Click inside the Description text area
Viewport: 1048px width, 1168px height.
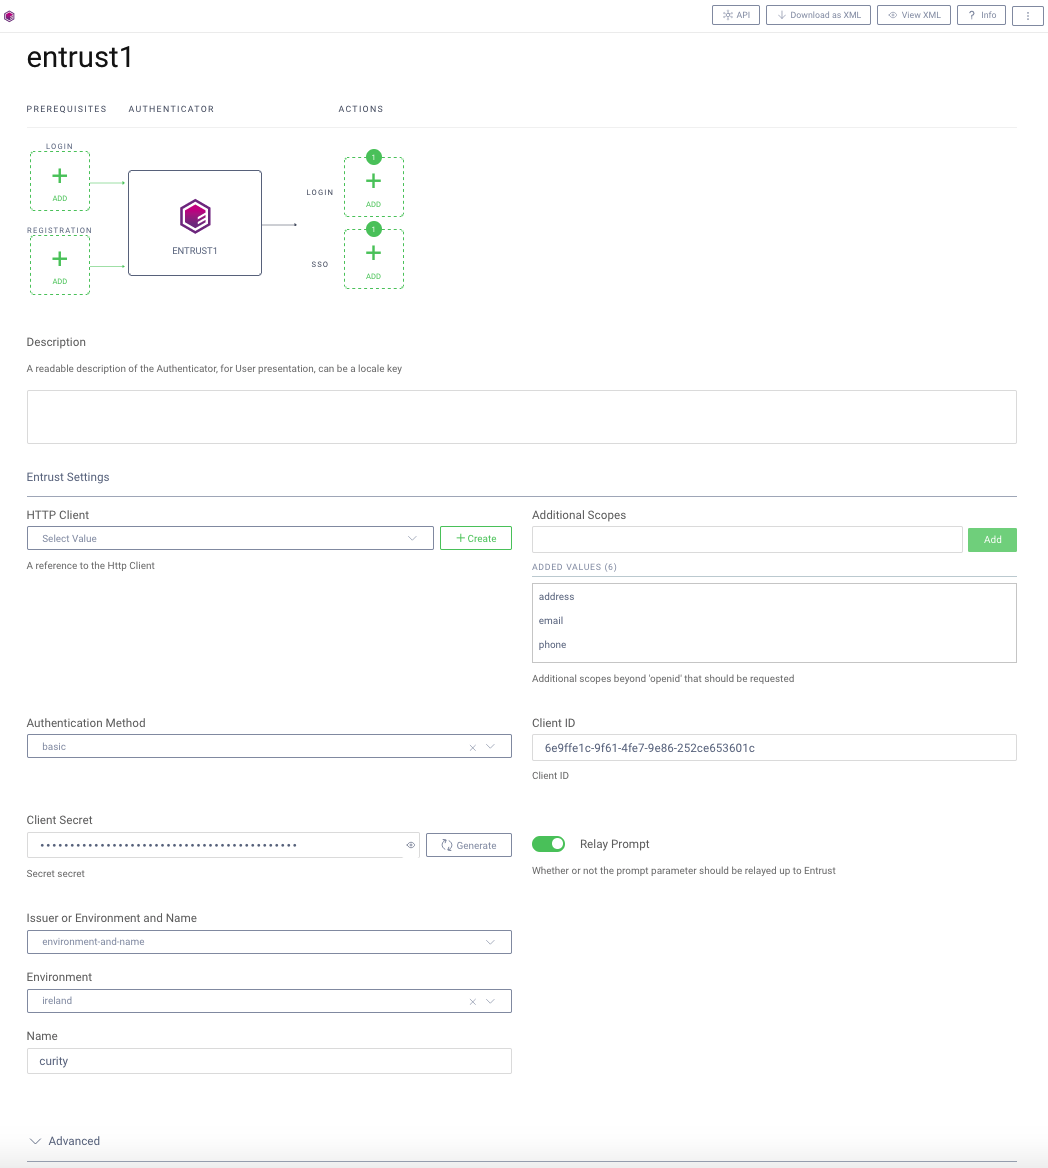tap(521, 415)
